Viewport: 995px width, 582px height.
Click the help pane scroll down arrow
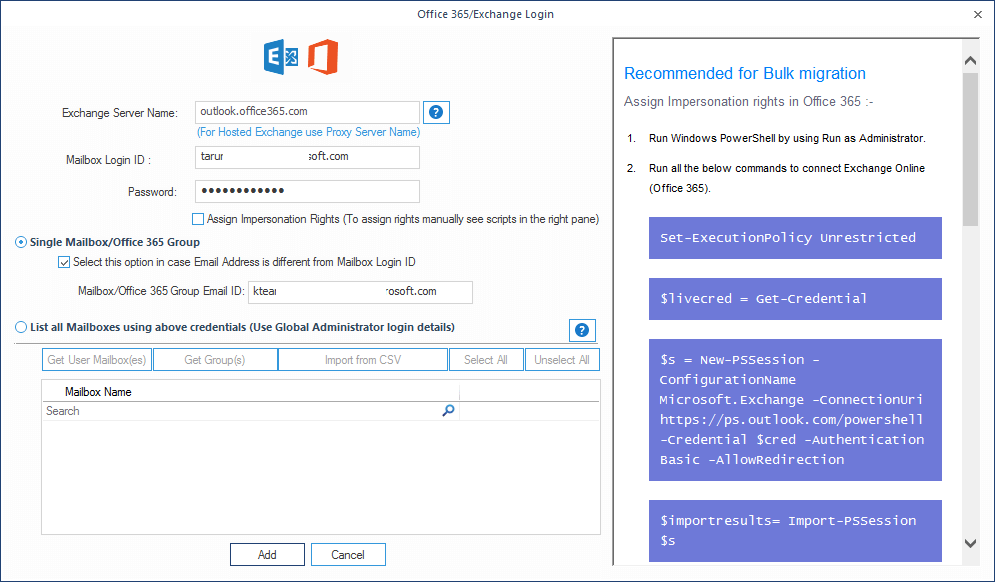tap(970, 543)
